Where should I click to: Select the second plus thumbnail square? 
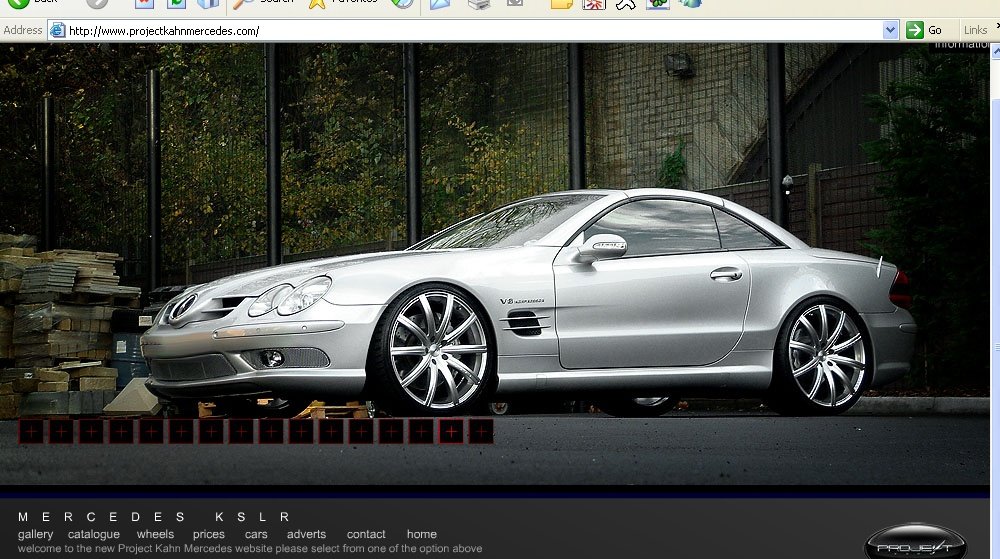pyautogui.click(x=61, y=432)
